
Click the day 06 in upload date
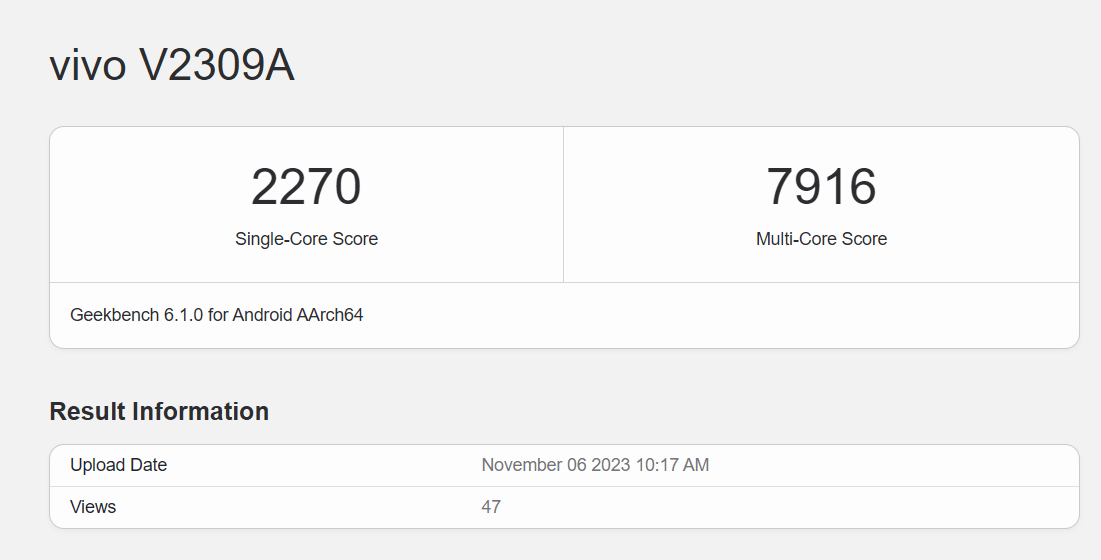point(572,465)
